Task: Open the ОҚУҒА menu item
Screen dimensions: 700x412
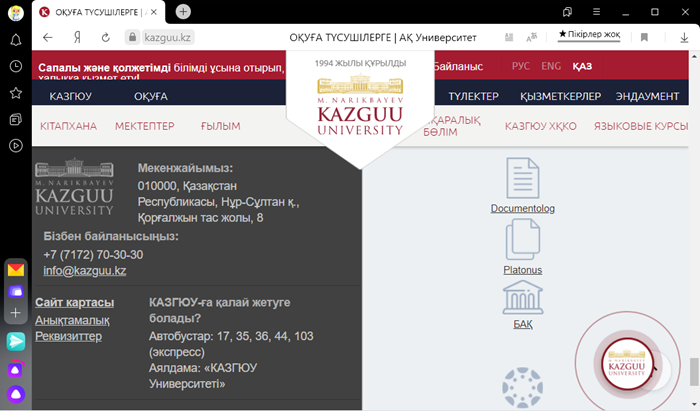Action: pyautogui.click(x=151, y=96)
